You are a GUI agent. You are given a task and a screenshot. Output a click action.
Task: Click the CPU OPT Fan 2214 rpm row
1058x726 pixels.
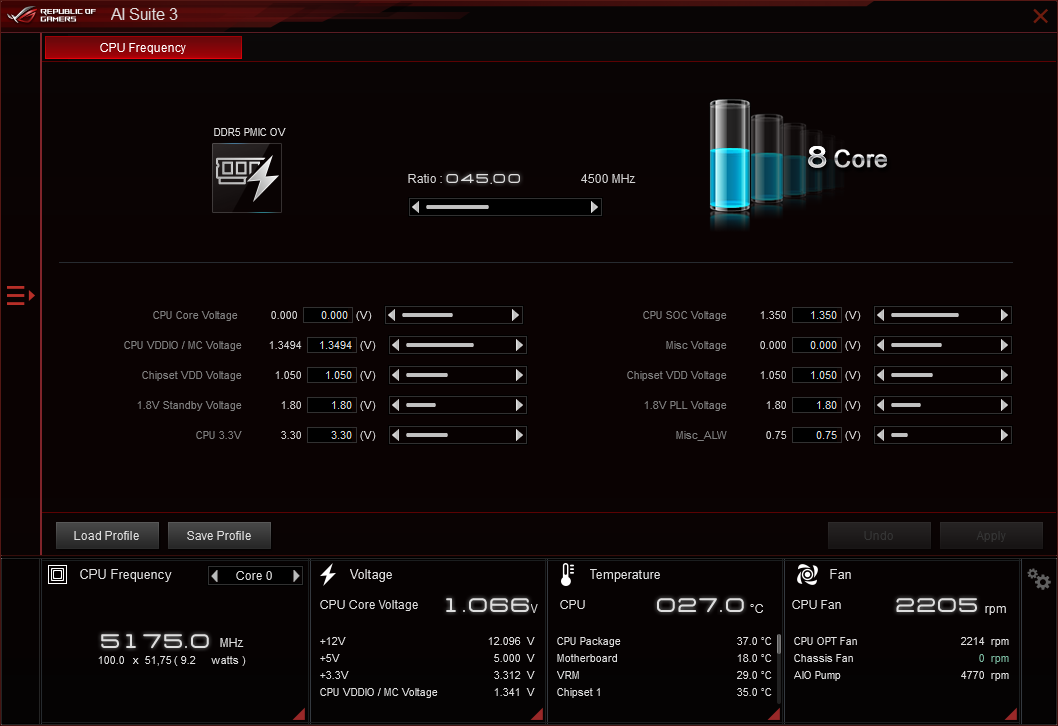(x=901, y=642)
